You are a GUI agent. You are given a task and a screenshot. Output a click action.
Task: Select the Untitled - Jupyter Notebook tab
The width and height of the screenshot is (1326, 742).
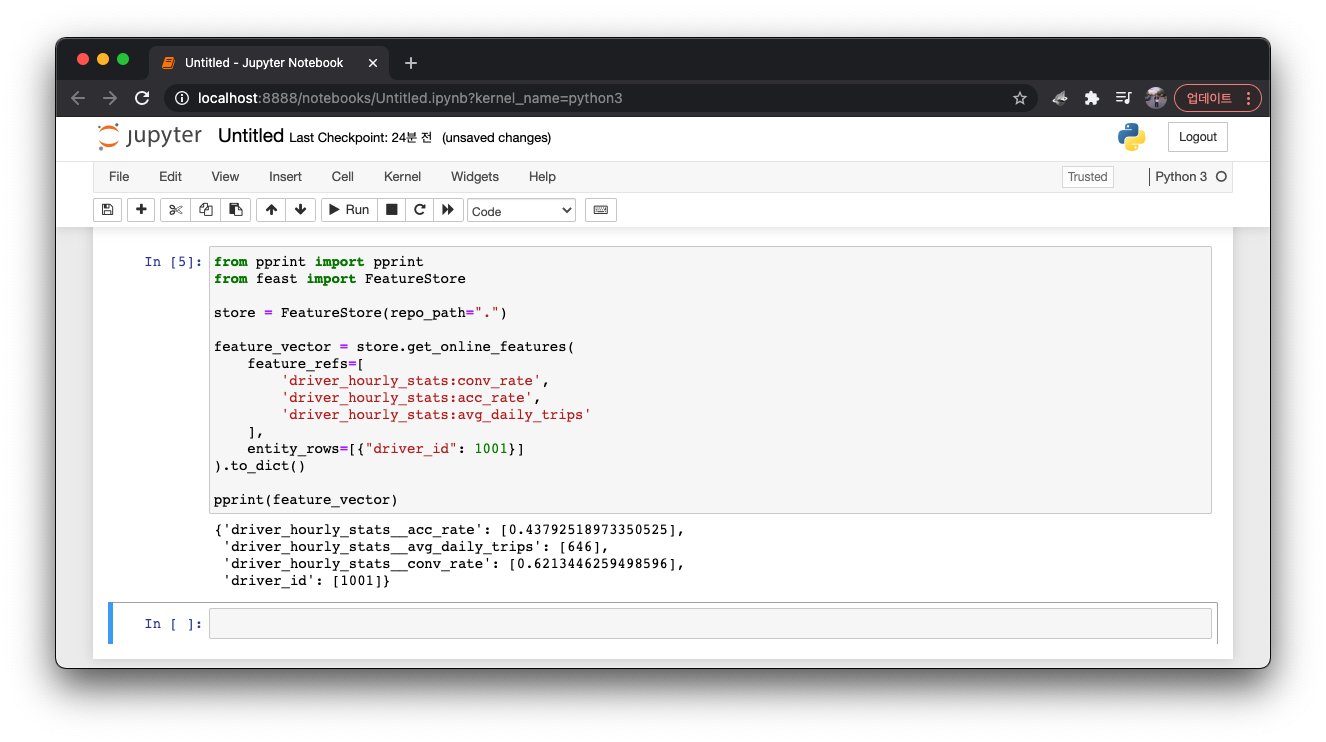coord(269,62)
